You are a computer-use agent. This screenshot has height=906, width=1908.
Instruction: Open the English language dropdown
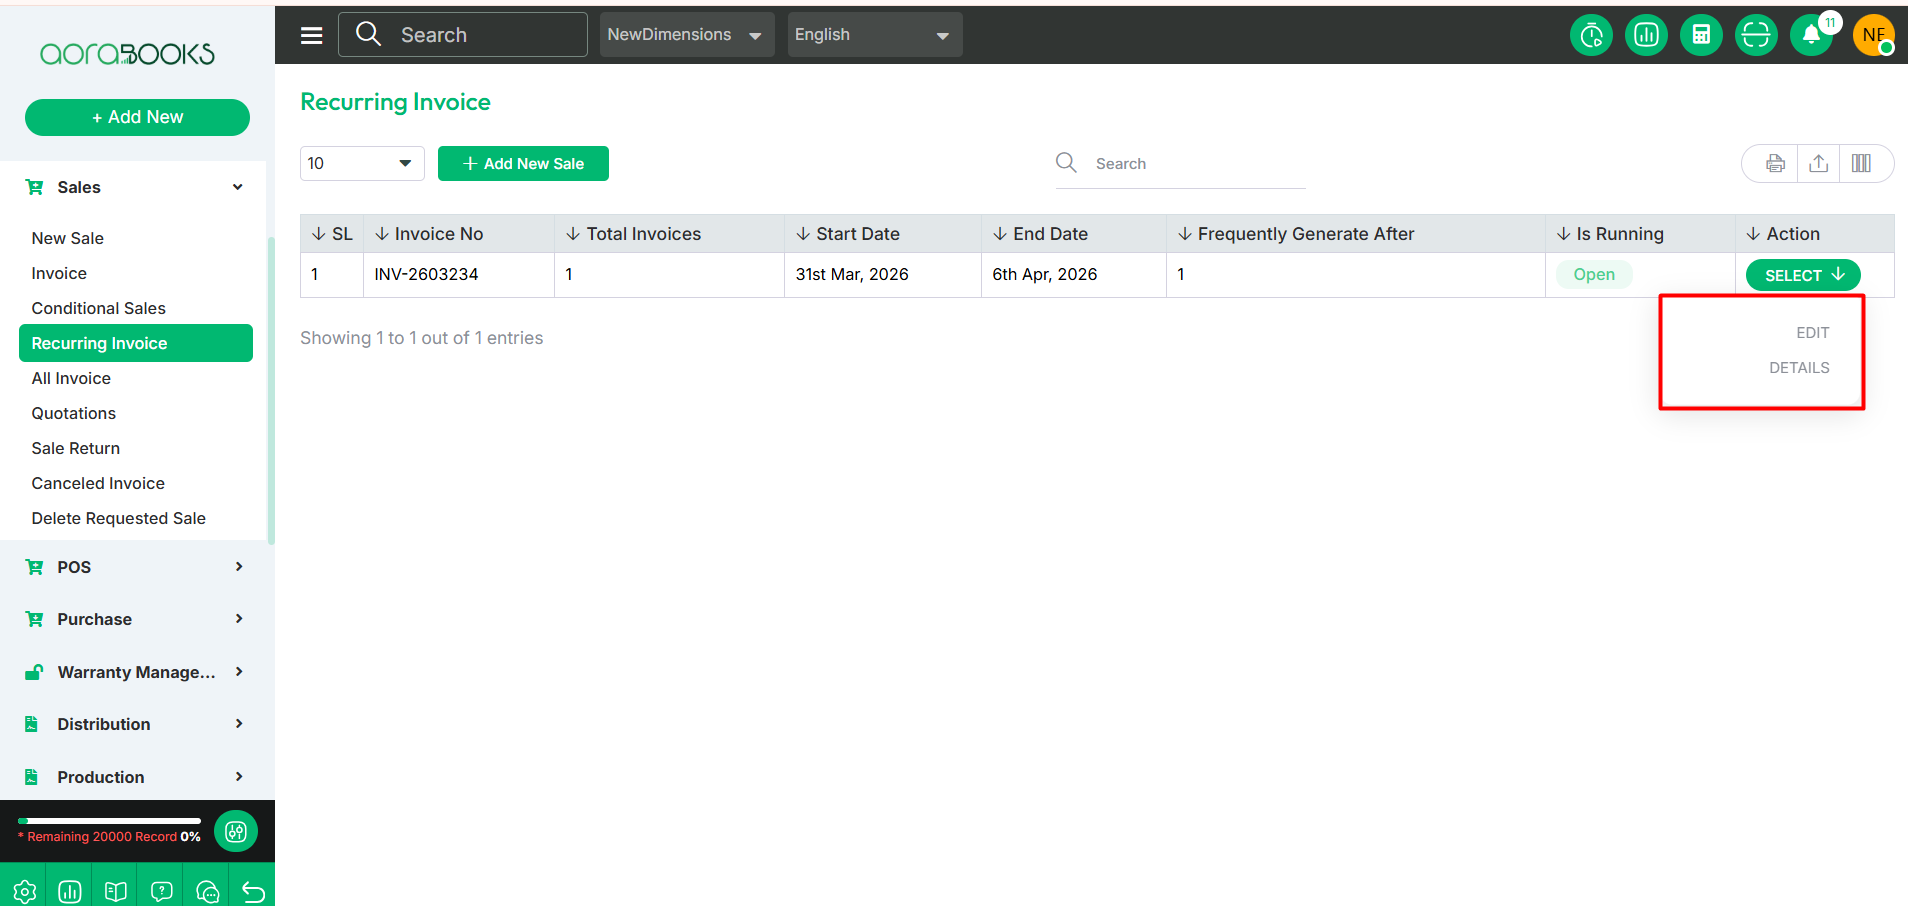point(875,35)
